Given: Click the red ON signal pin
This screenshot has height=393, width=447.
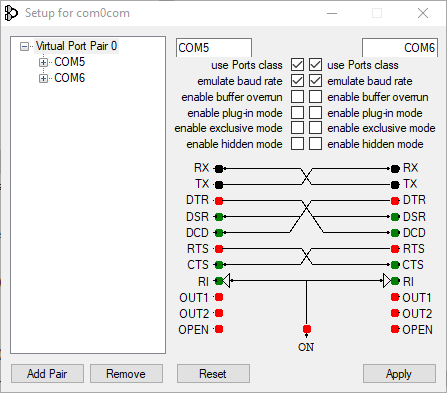Looking at the screenshot, I should [307, 329].
